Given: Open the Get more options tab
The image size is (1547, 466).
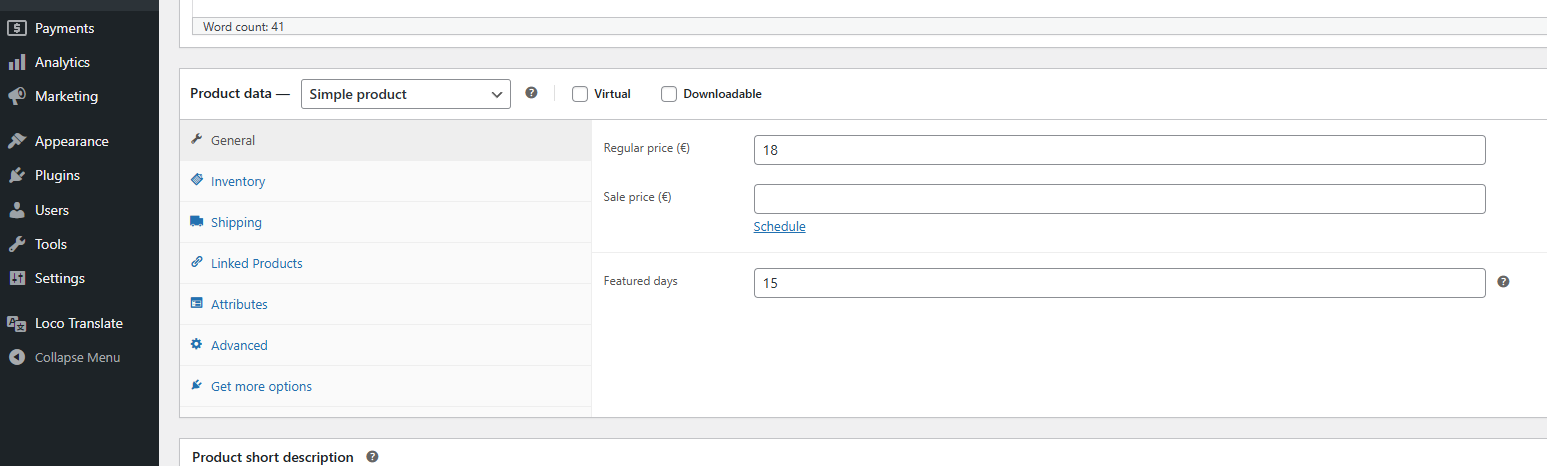Looking at the screenshot, I should pos(385,386).
